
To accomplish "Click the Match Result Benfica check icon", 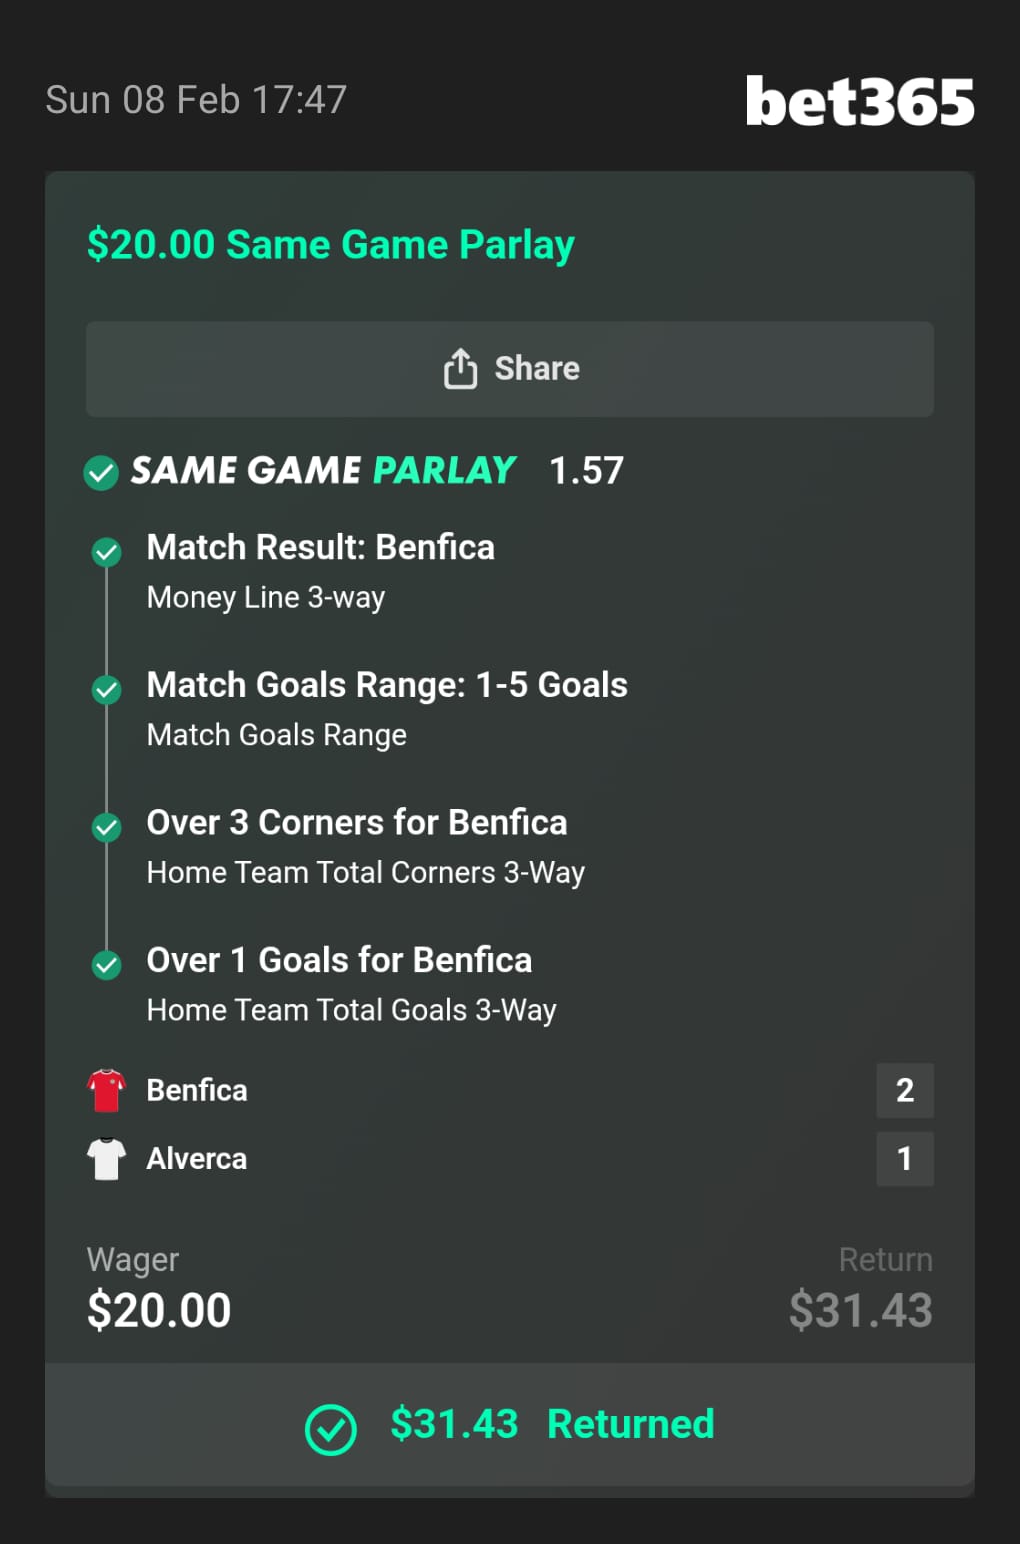I will click(x=107, y=551).
